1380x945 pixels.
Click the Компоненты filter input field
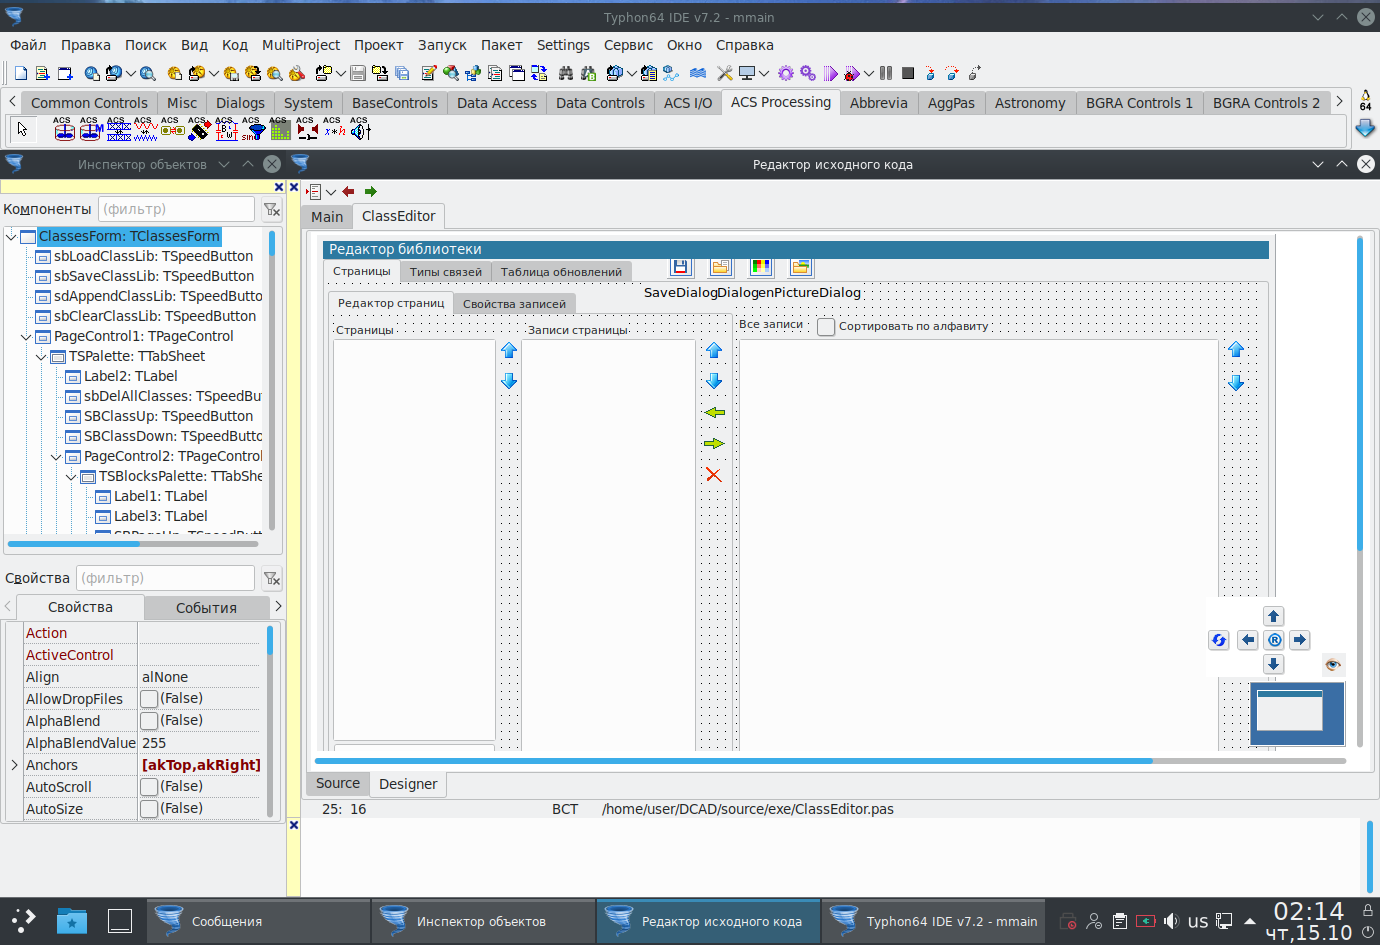(x=177, y=209)
